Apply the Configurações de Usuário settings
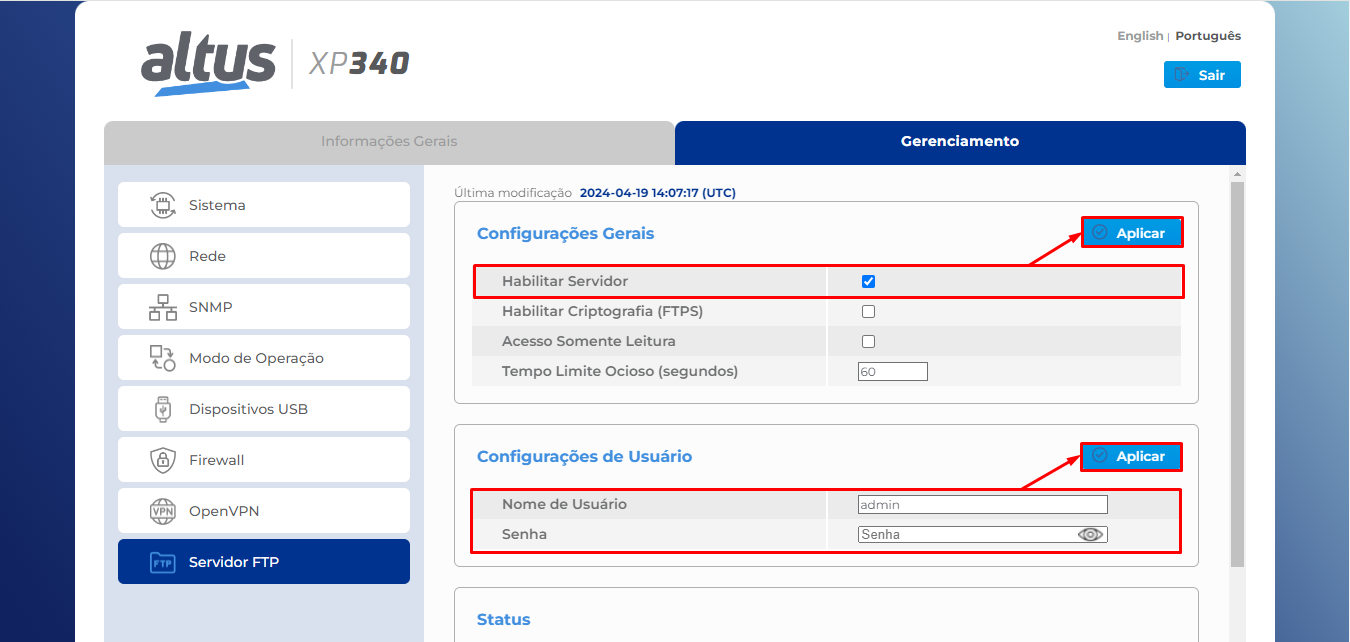 click(1131, 457)
